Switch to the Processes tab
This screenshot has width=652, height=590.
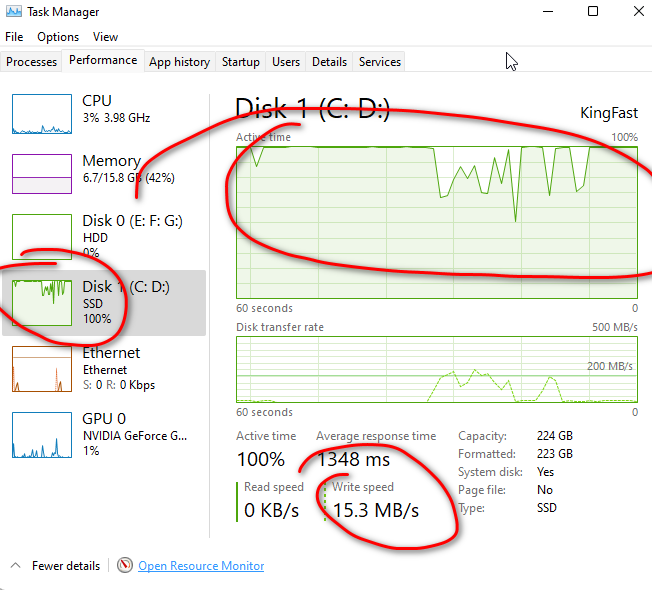point(32,62)
